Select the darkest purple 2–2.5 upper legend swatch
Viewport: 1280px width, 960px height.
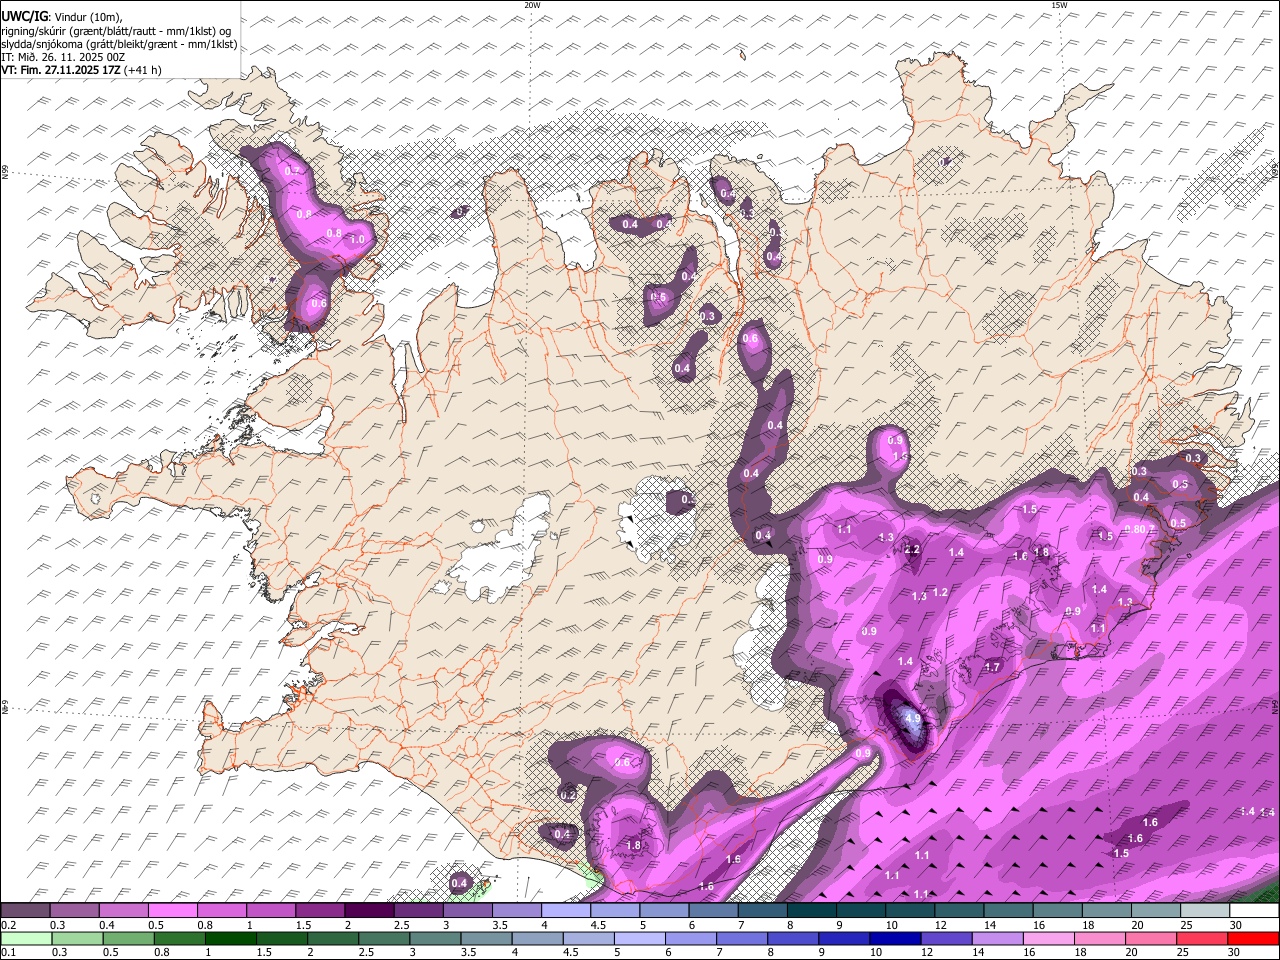click(x=369, y=911)
